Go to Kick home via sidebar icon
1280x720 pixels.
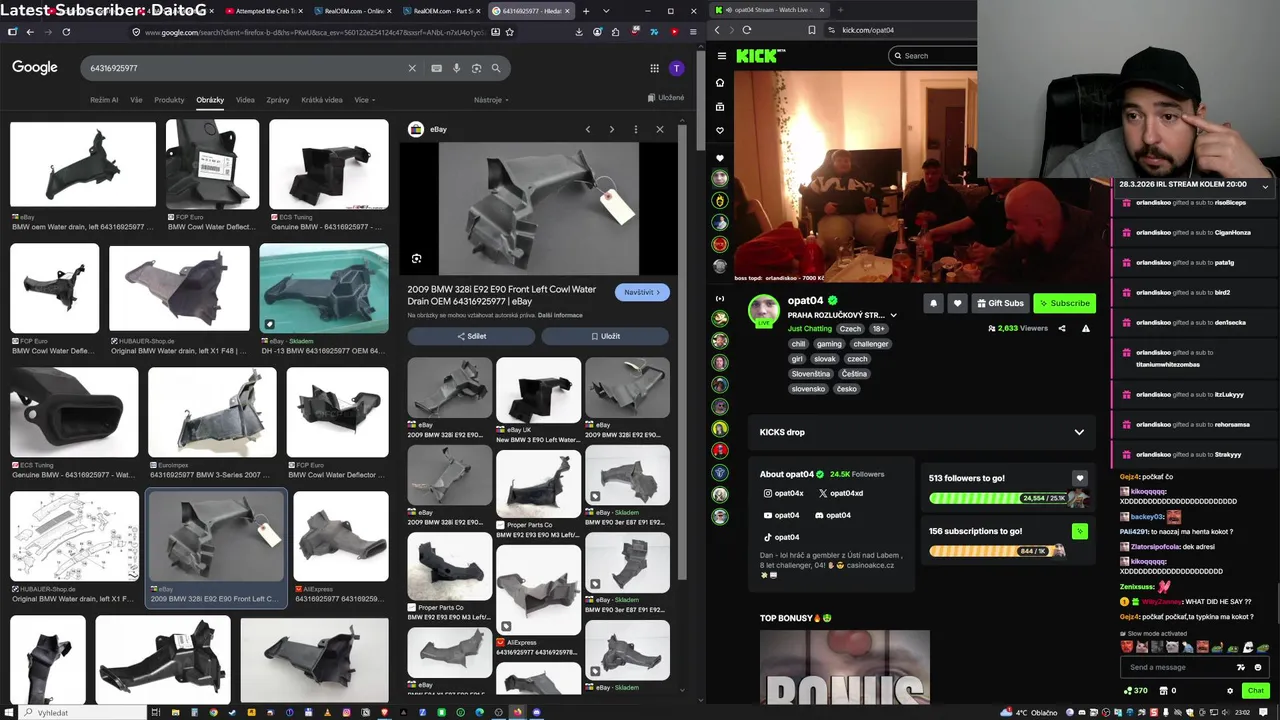coord(720,83)
